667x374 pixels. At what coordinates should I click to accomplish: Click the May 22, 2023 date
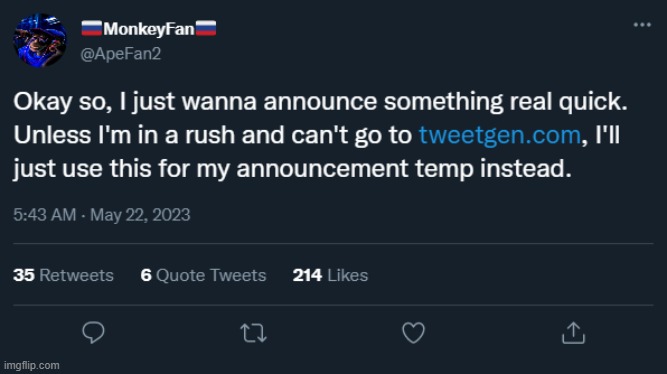point(140,215)
